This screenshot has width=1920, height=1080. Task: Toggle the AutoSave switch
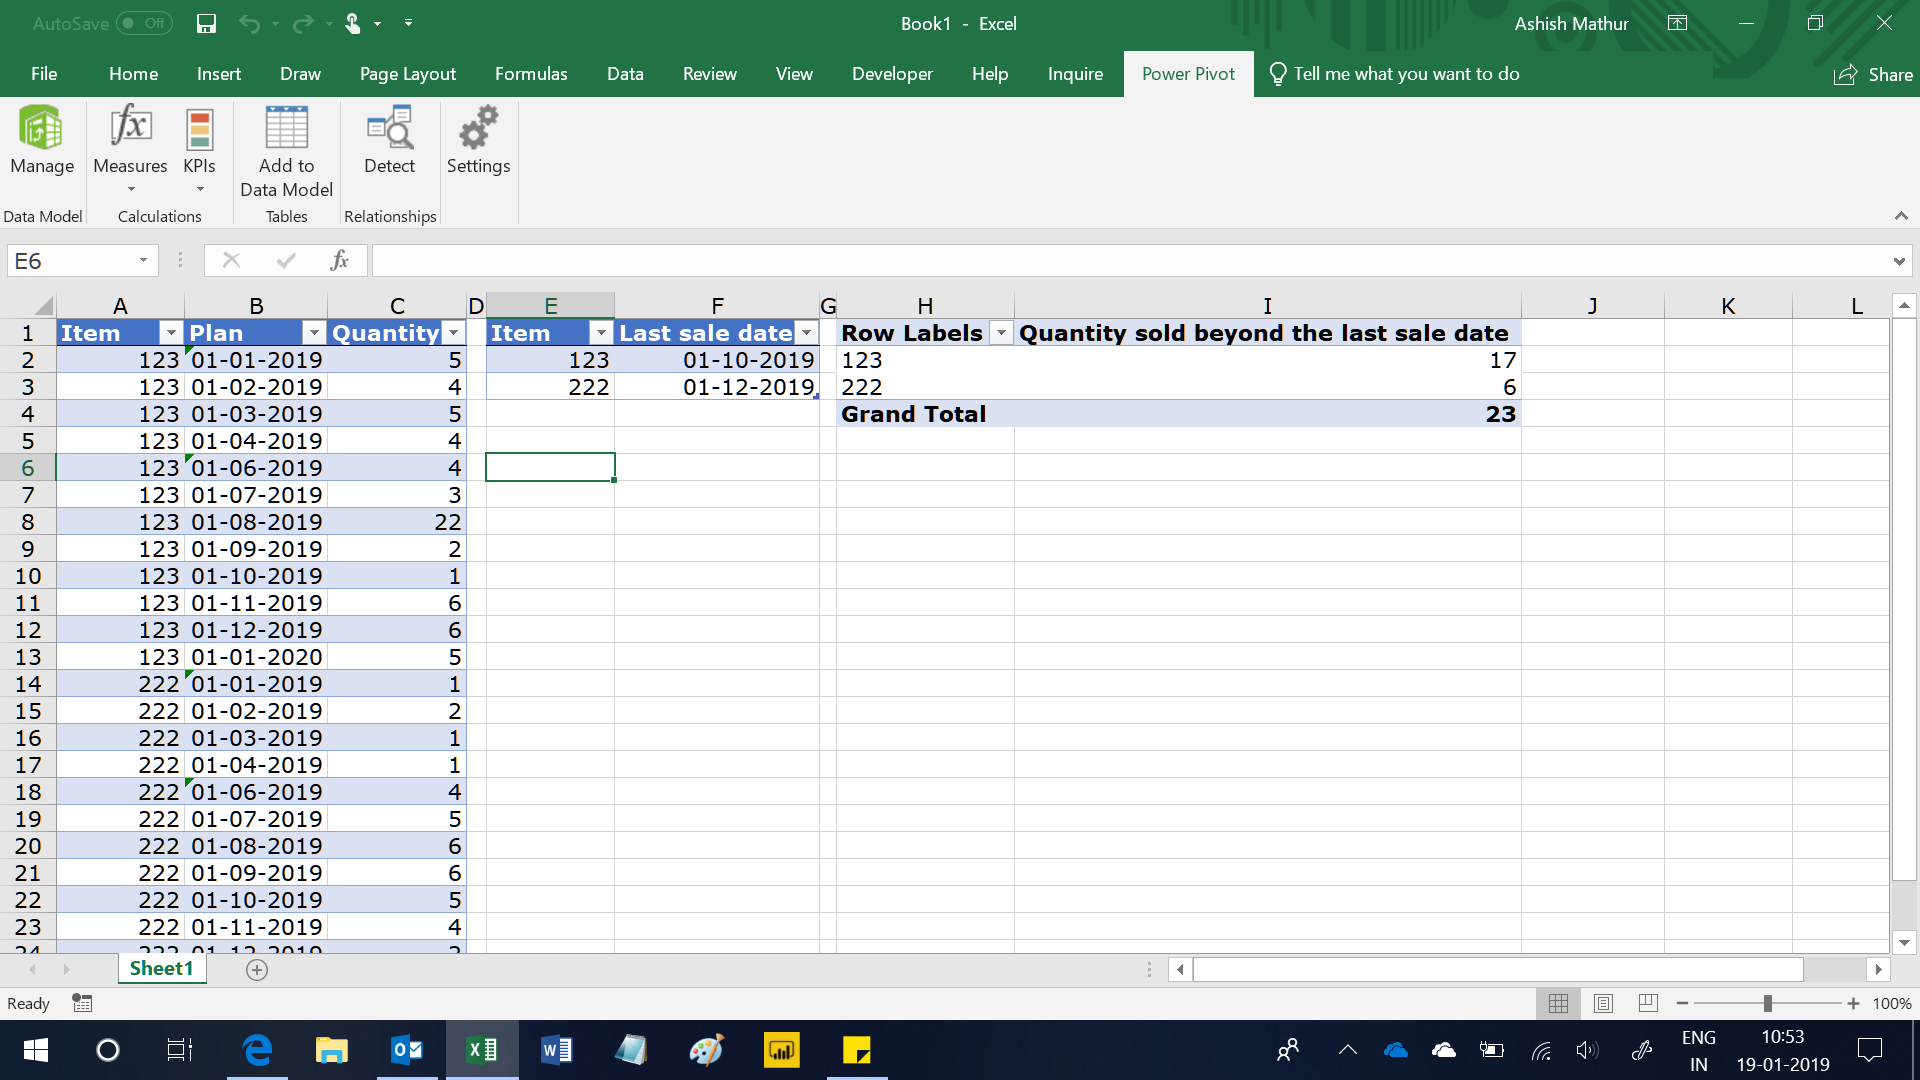144,23
